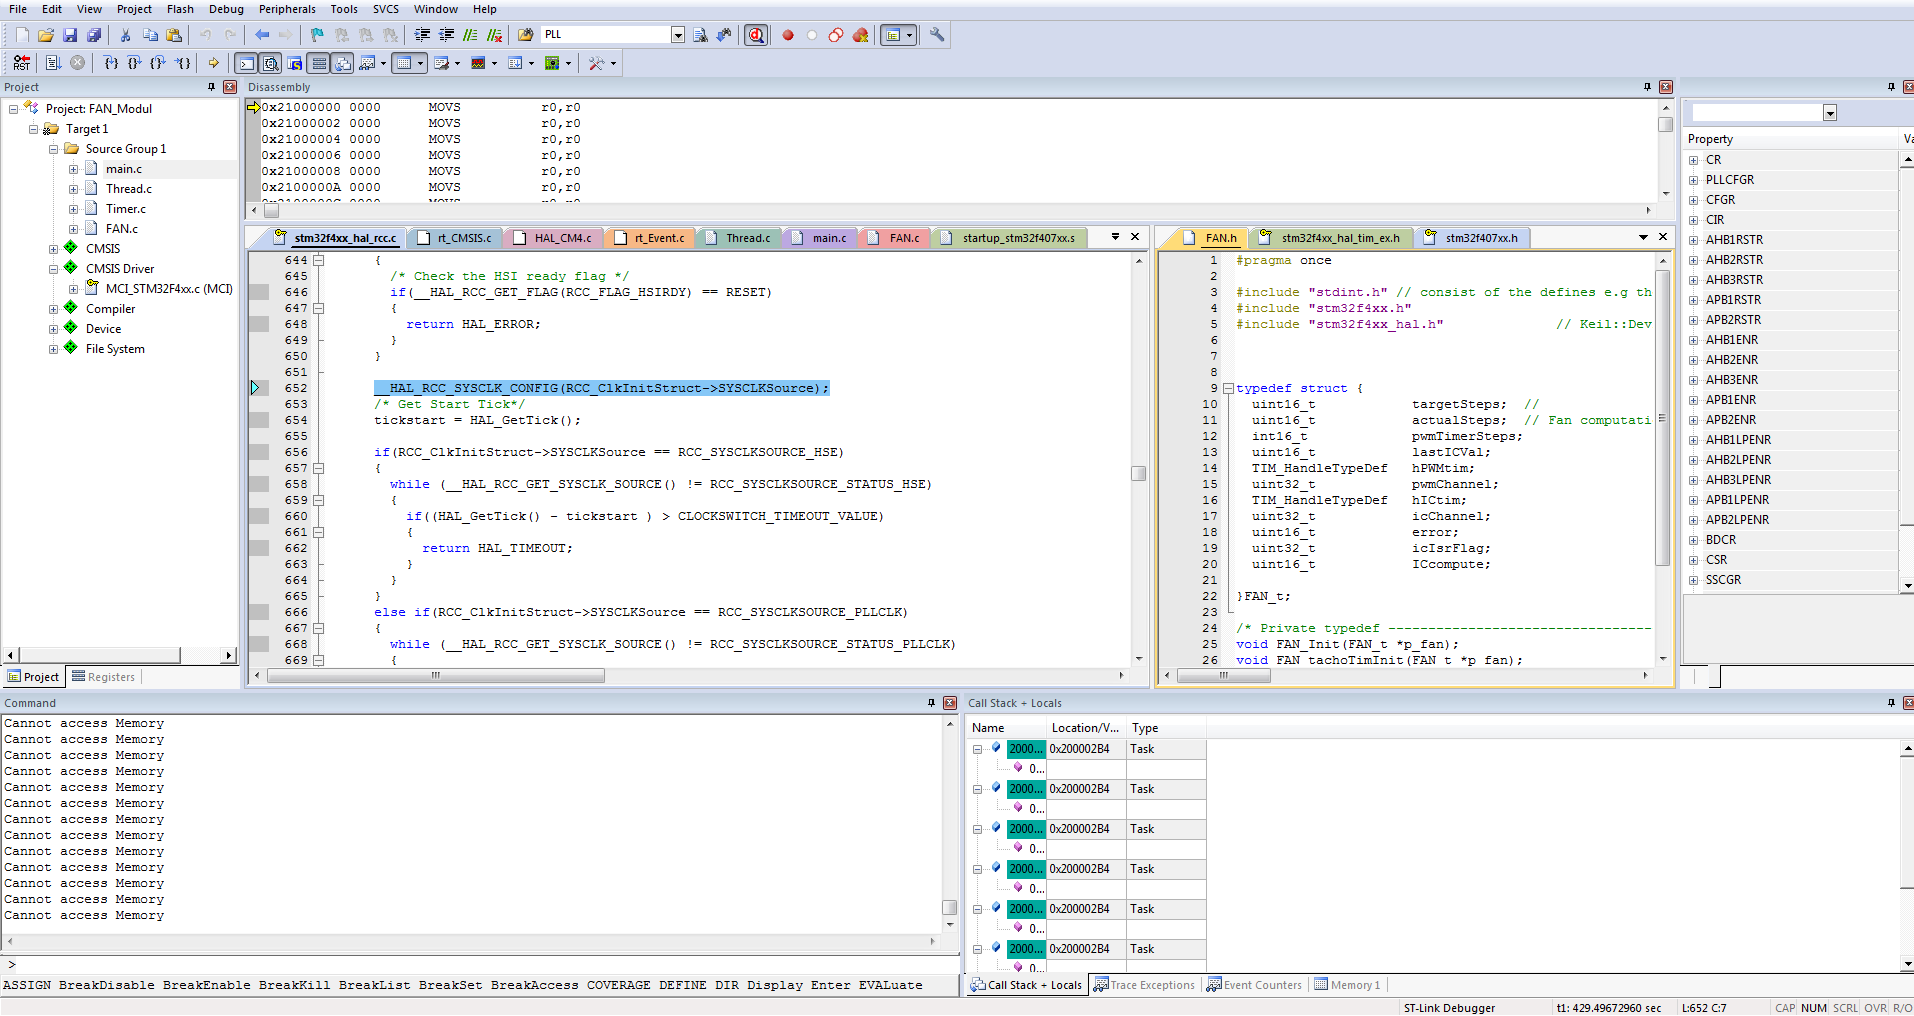This screenshot has width=1914, height=1016.
Task: Toggle the Command Window toolbar button
Action: coord(246,63)
